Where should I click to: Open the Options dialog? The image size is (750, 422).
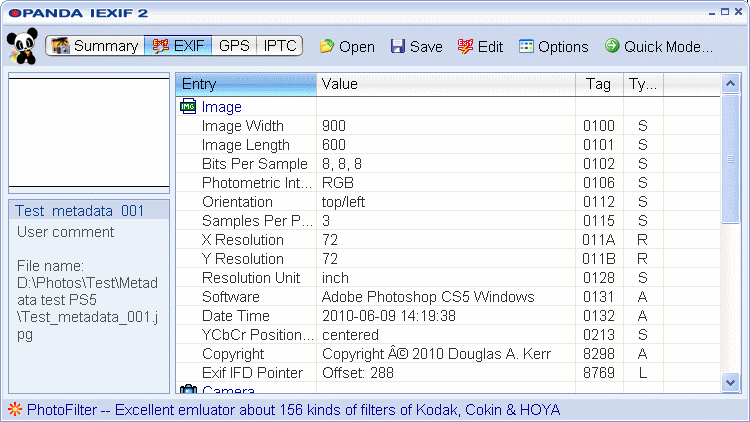(x=553, y=46)
